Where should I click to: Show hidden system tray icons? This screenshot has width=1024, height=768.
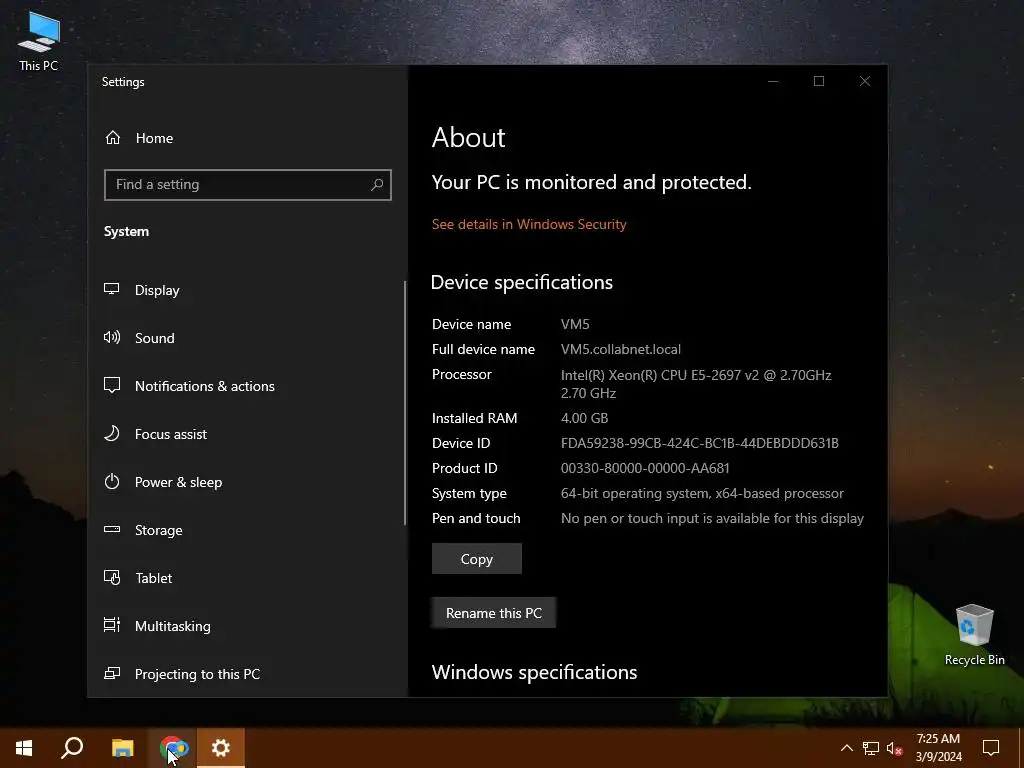point(846,748)
